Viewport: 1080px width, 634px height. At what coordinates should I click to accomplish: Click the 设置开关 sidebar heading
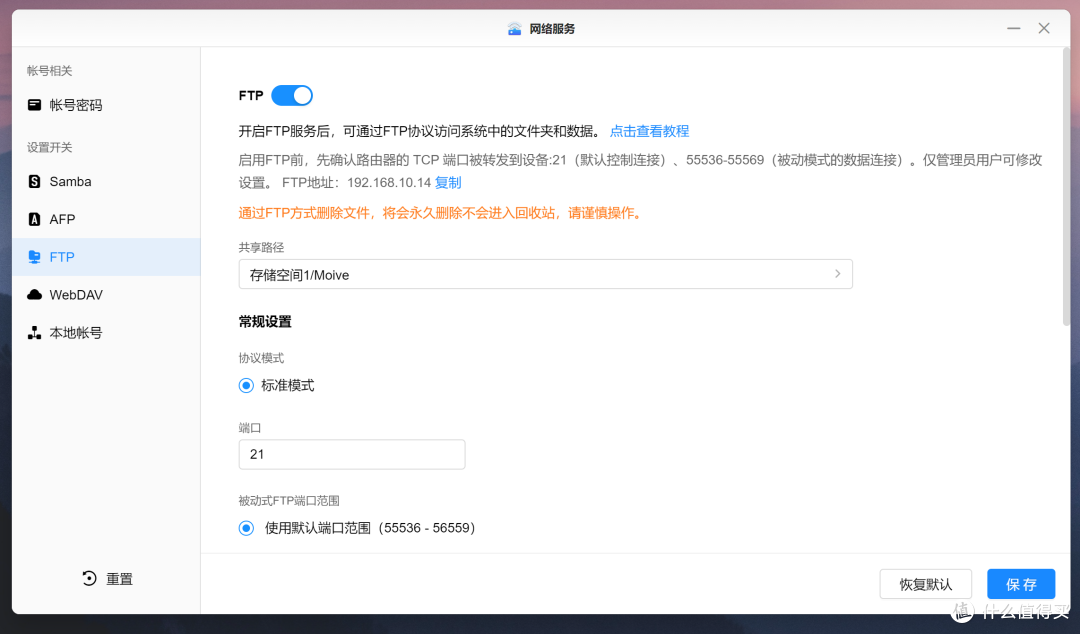tap(50, 147)
